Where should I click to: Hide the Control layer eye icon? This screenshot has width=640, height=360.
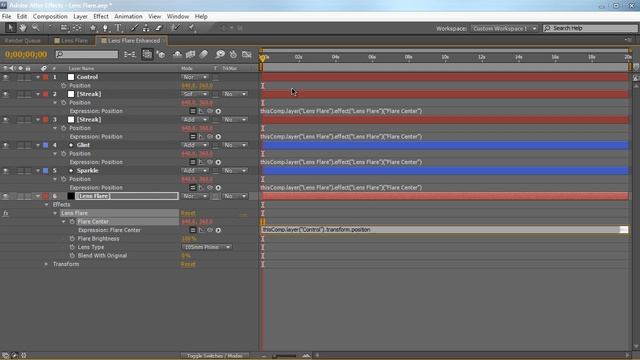pyautogui.click(x=5, y=77)
